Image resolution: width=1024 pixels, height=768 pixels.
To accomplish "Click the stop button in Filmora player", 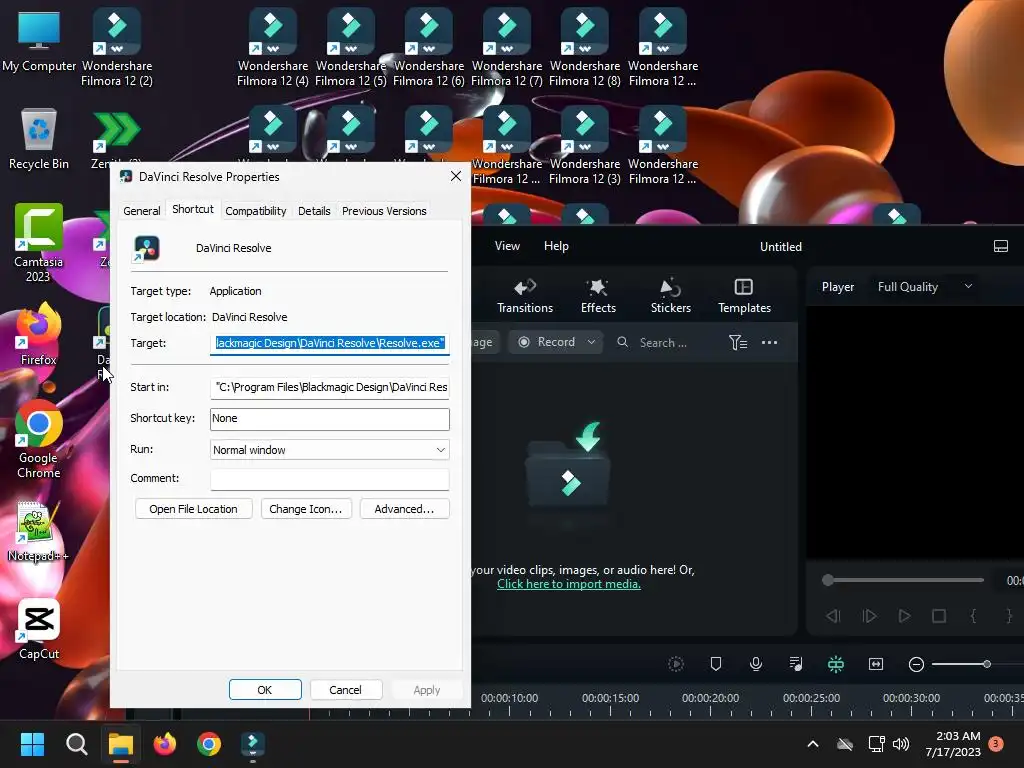I will 939,616.
